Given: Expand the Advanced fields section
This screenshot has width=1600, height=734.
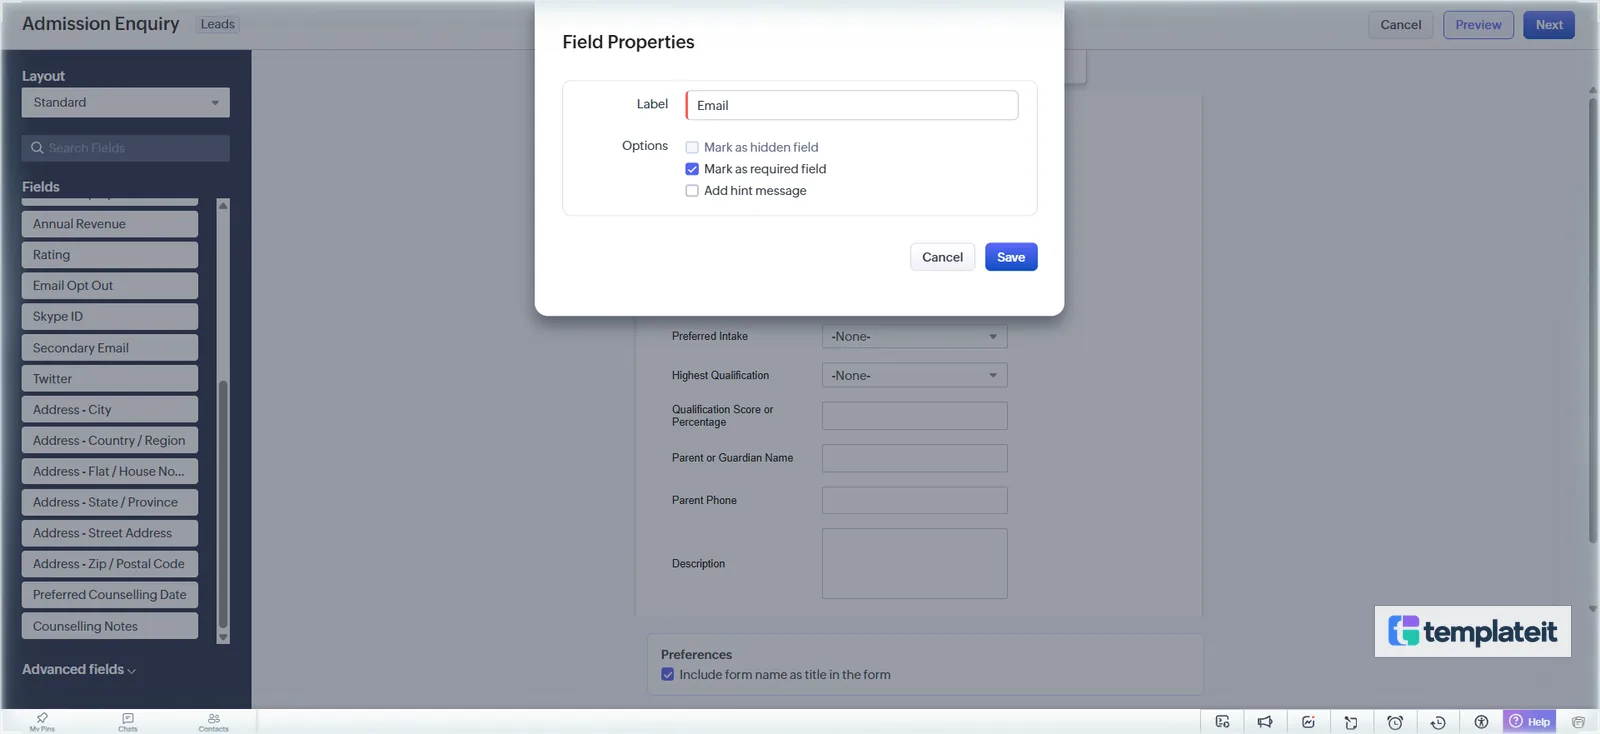Looking at the screenshot, I should pos(79,670).
